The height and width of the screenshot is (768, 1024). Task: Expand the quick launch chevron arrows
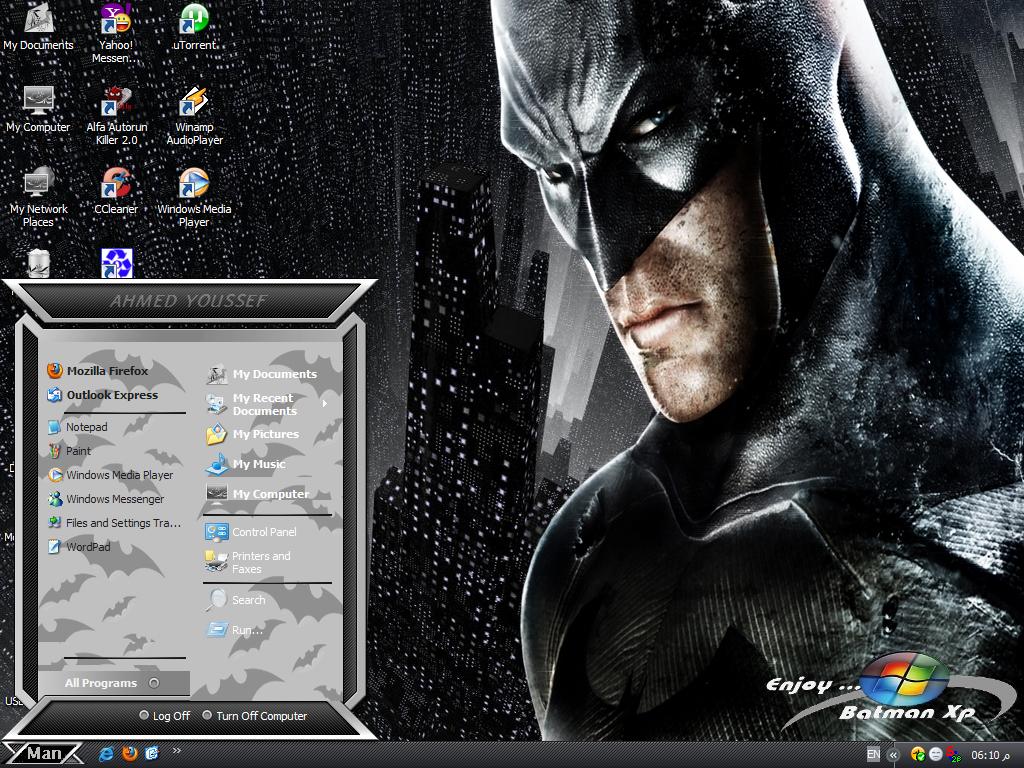pos(177,752)
